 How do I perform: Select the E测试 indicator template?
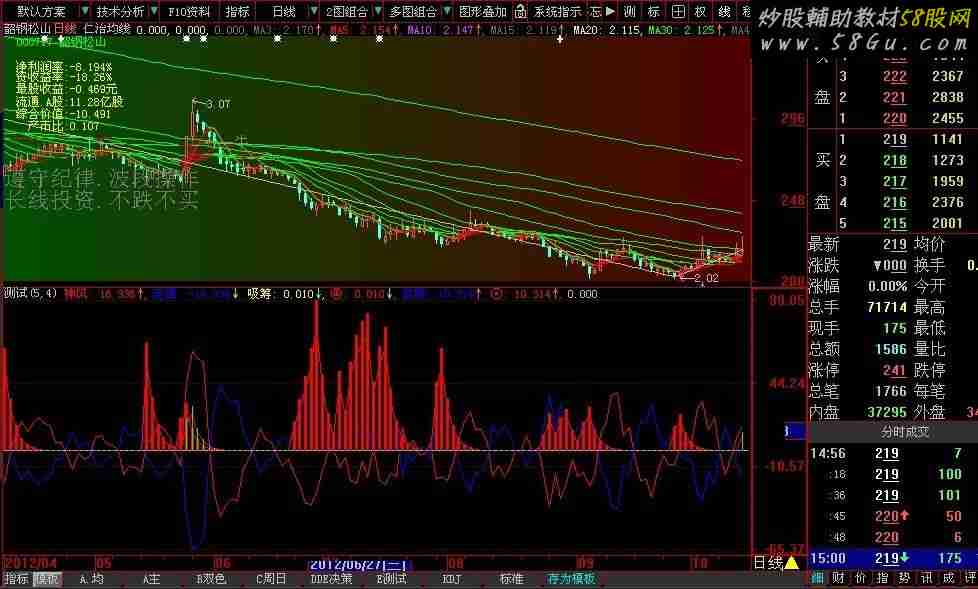point(392,579)
